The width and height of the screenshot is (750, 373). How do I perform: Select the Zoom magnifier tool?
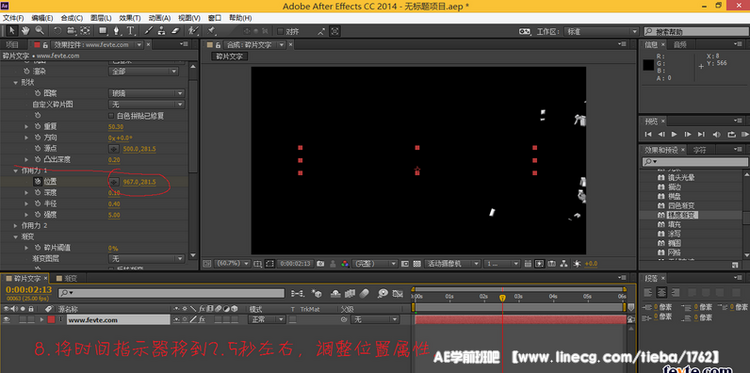coord(39,31)
